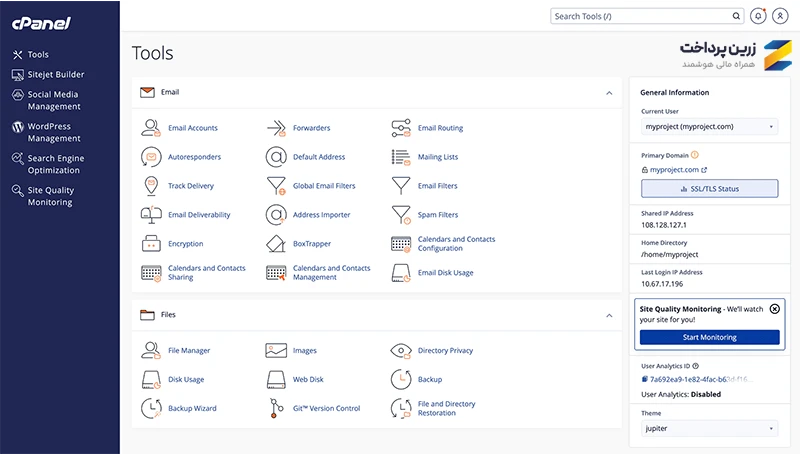Click File and Directory Restoration icon
The image size is (800, 454).
tap(401, 408)
